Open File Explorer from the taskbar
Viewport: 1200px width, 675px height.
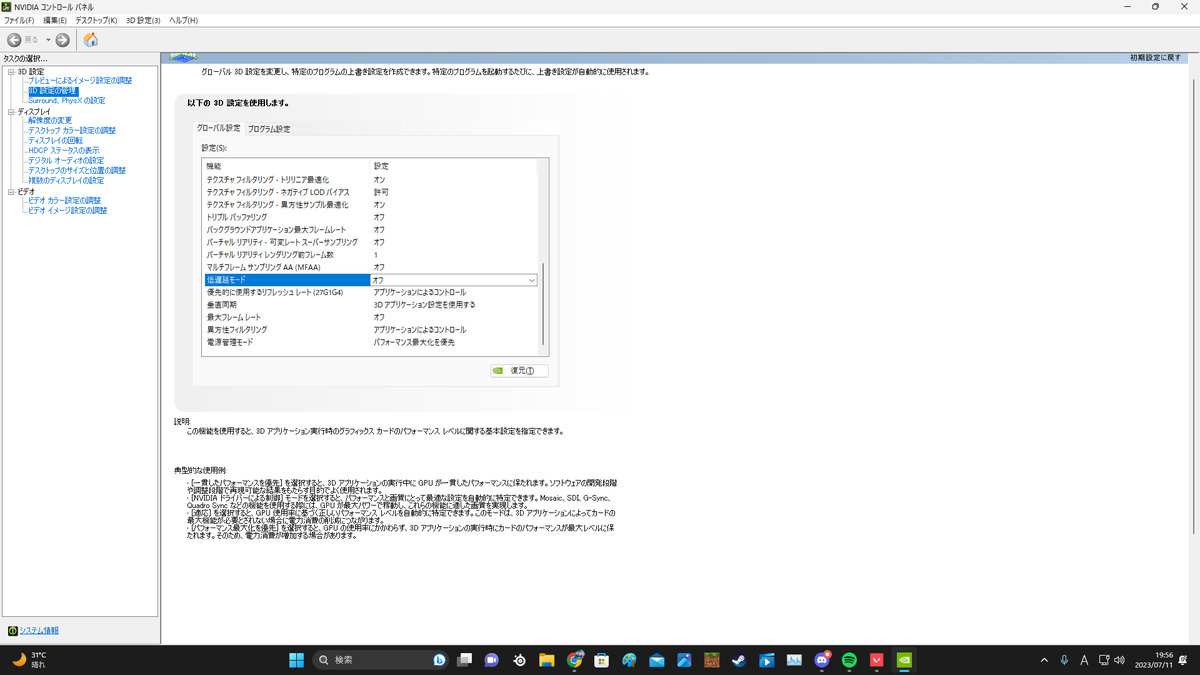tap(547, 660)
